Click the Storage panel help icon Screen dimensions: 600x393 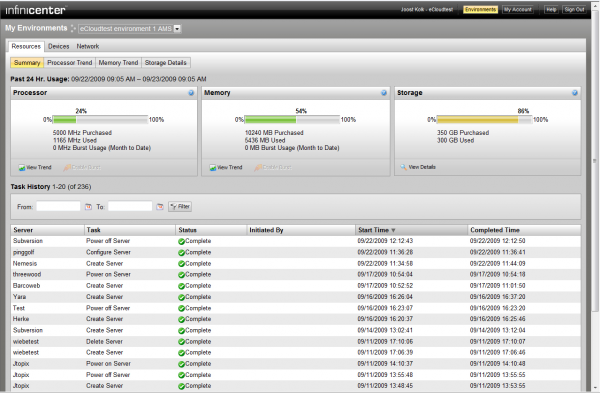click(x=575, y=93)
